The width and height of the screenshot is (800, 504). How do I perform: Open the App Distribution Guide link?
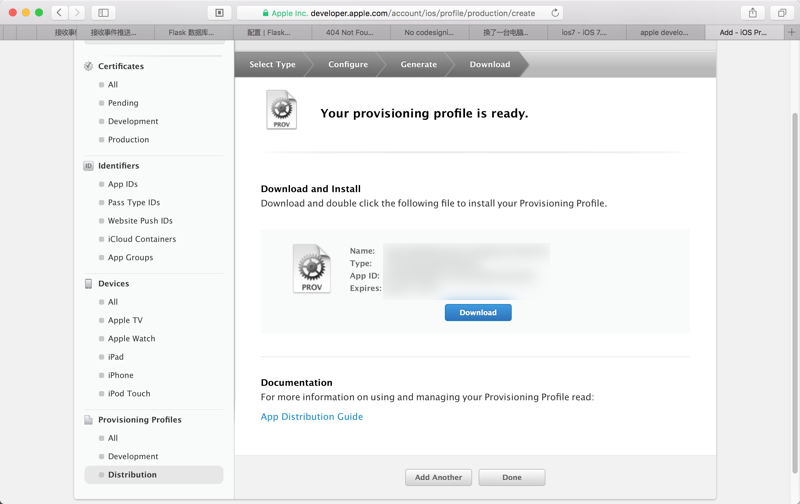tap(312, 417)
